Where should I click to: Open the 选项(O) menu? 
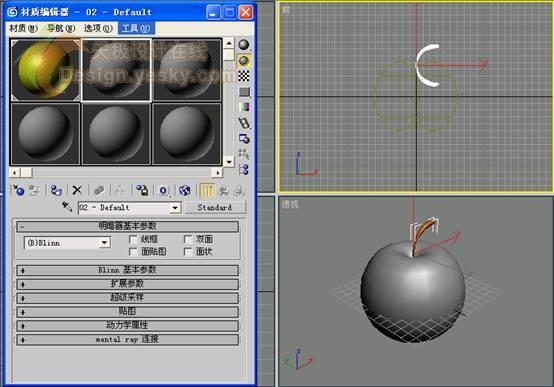98,28
